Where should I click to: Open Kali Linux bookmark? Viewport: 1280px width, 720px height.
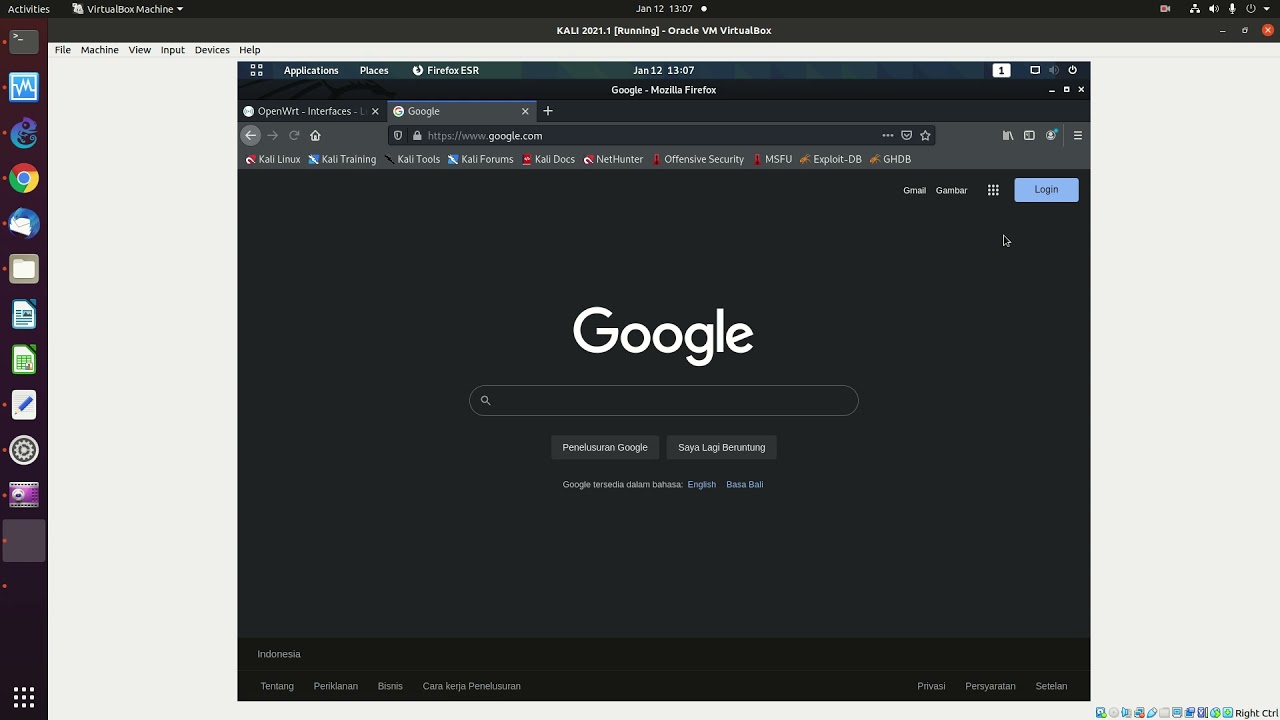coord(272,159)
